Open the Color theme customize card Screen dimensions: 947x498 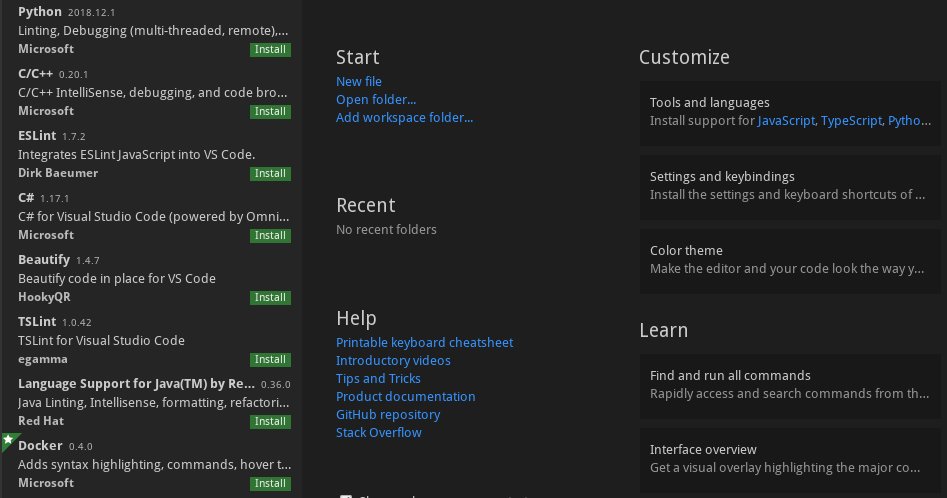click(790, 261)
